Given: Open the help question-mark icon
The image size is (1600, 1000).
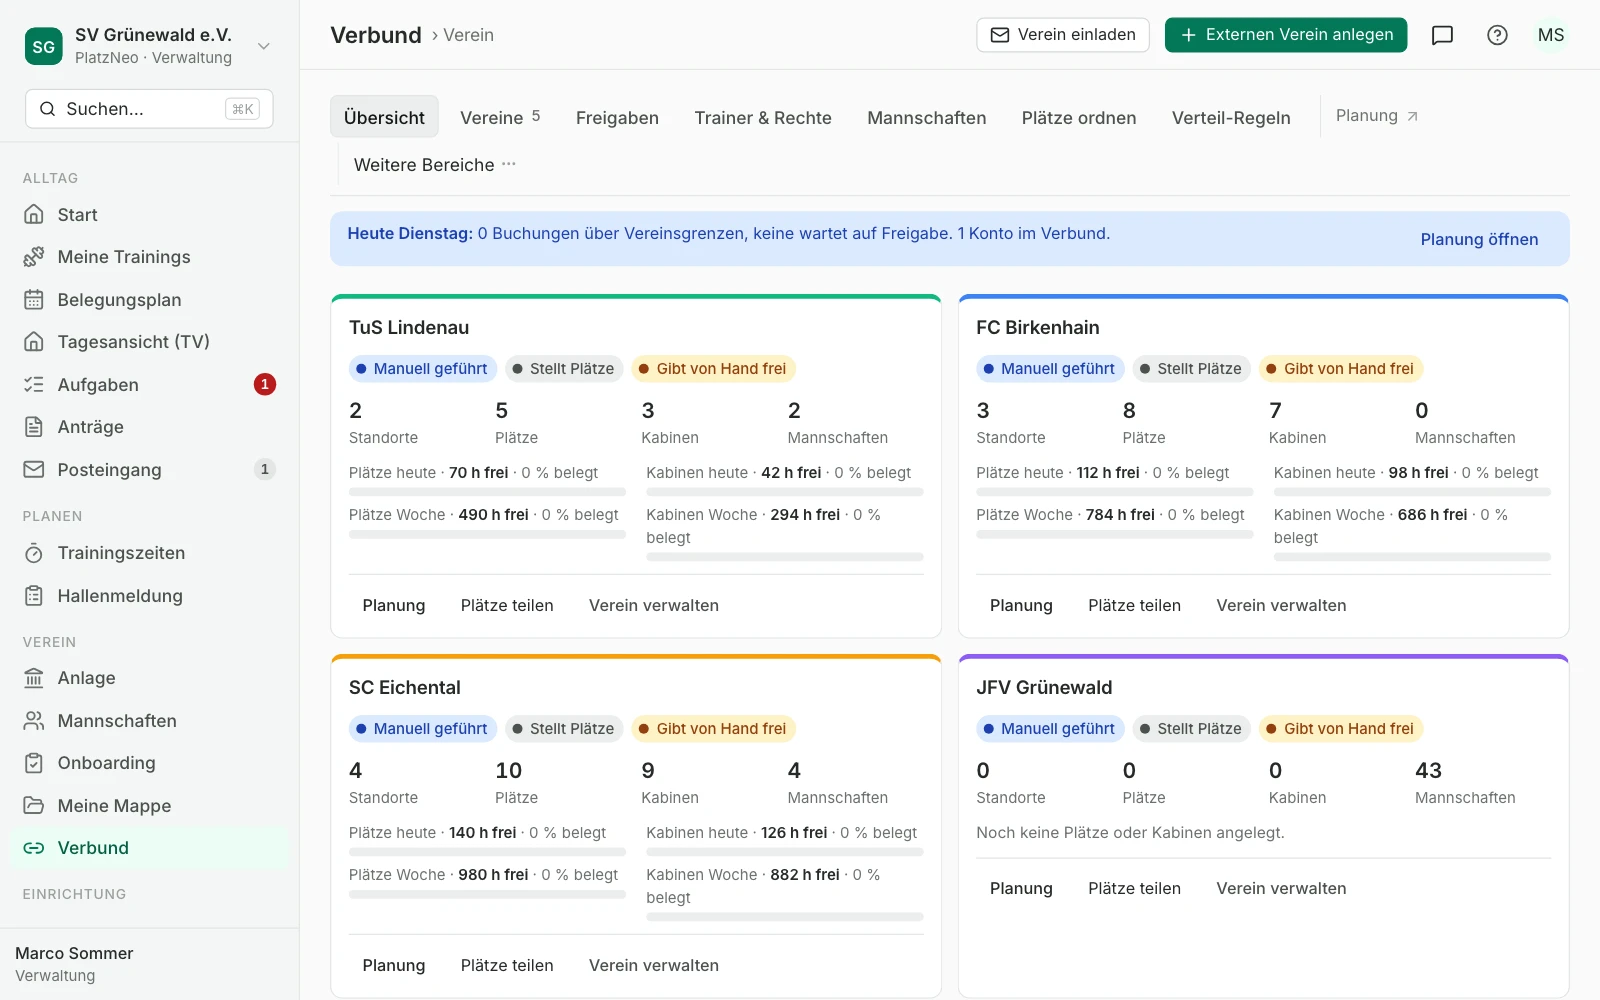Looking at the screenshot, I should pos(1497,35).
